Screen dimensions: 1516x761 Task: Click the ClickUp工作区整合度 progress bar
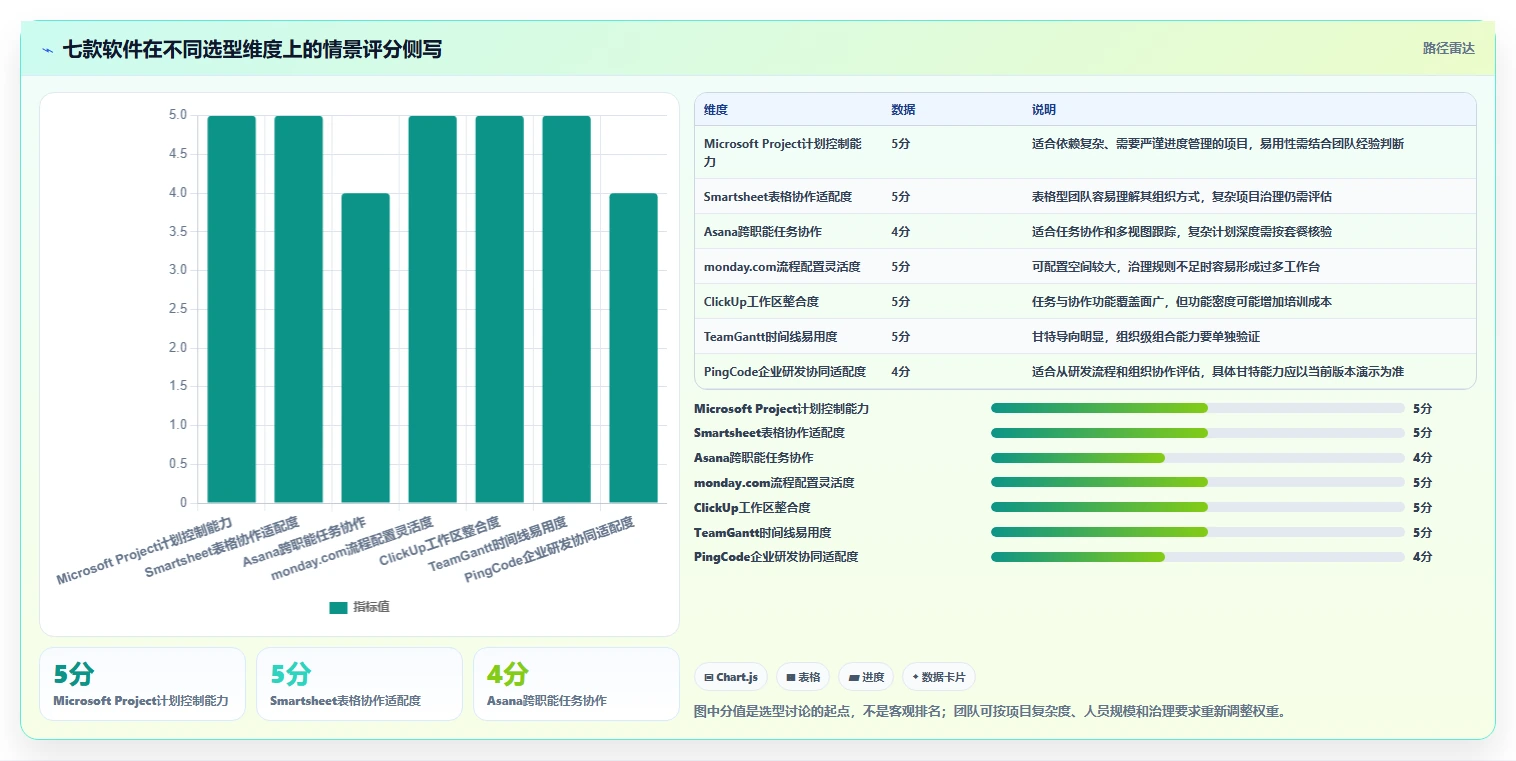pos(1198,507)
